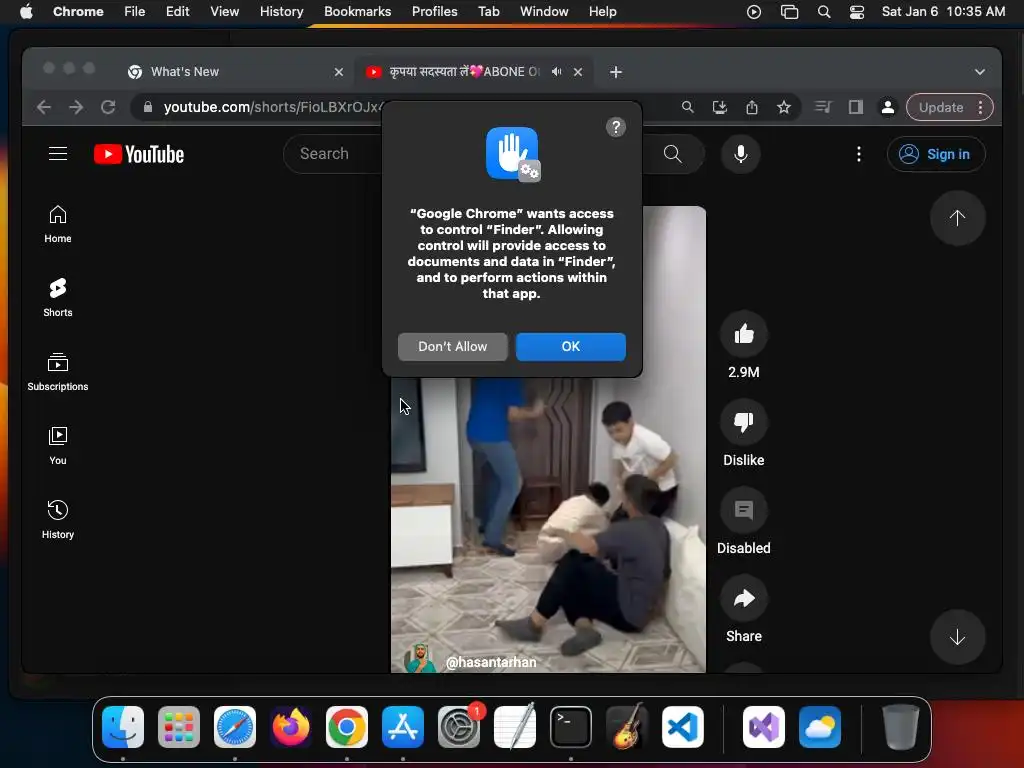1024x768 pixels.
Task: Click the zoom magnifier in address bar
Action: 688,107
